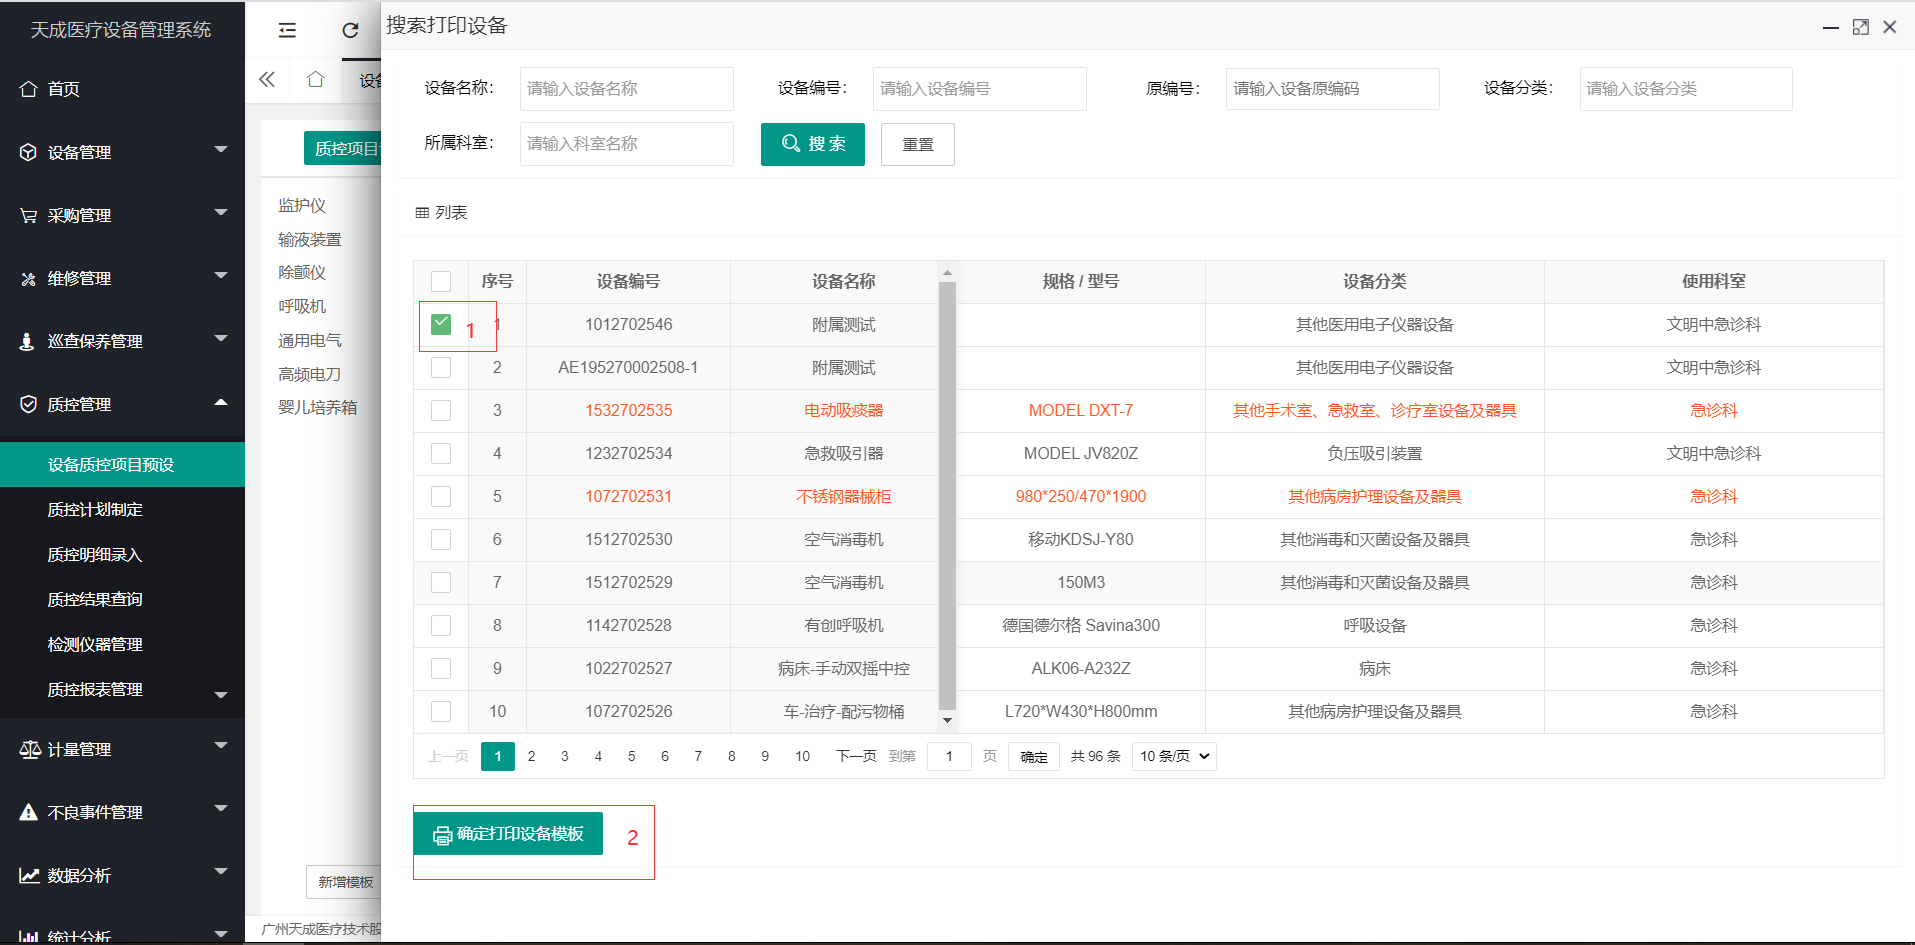Click the table scrollbar down arrow
Image resolution: width=1915 pixels, height=945 pixels.
pyautogui.click(x=947, y=720)
